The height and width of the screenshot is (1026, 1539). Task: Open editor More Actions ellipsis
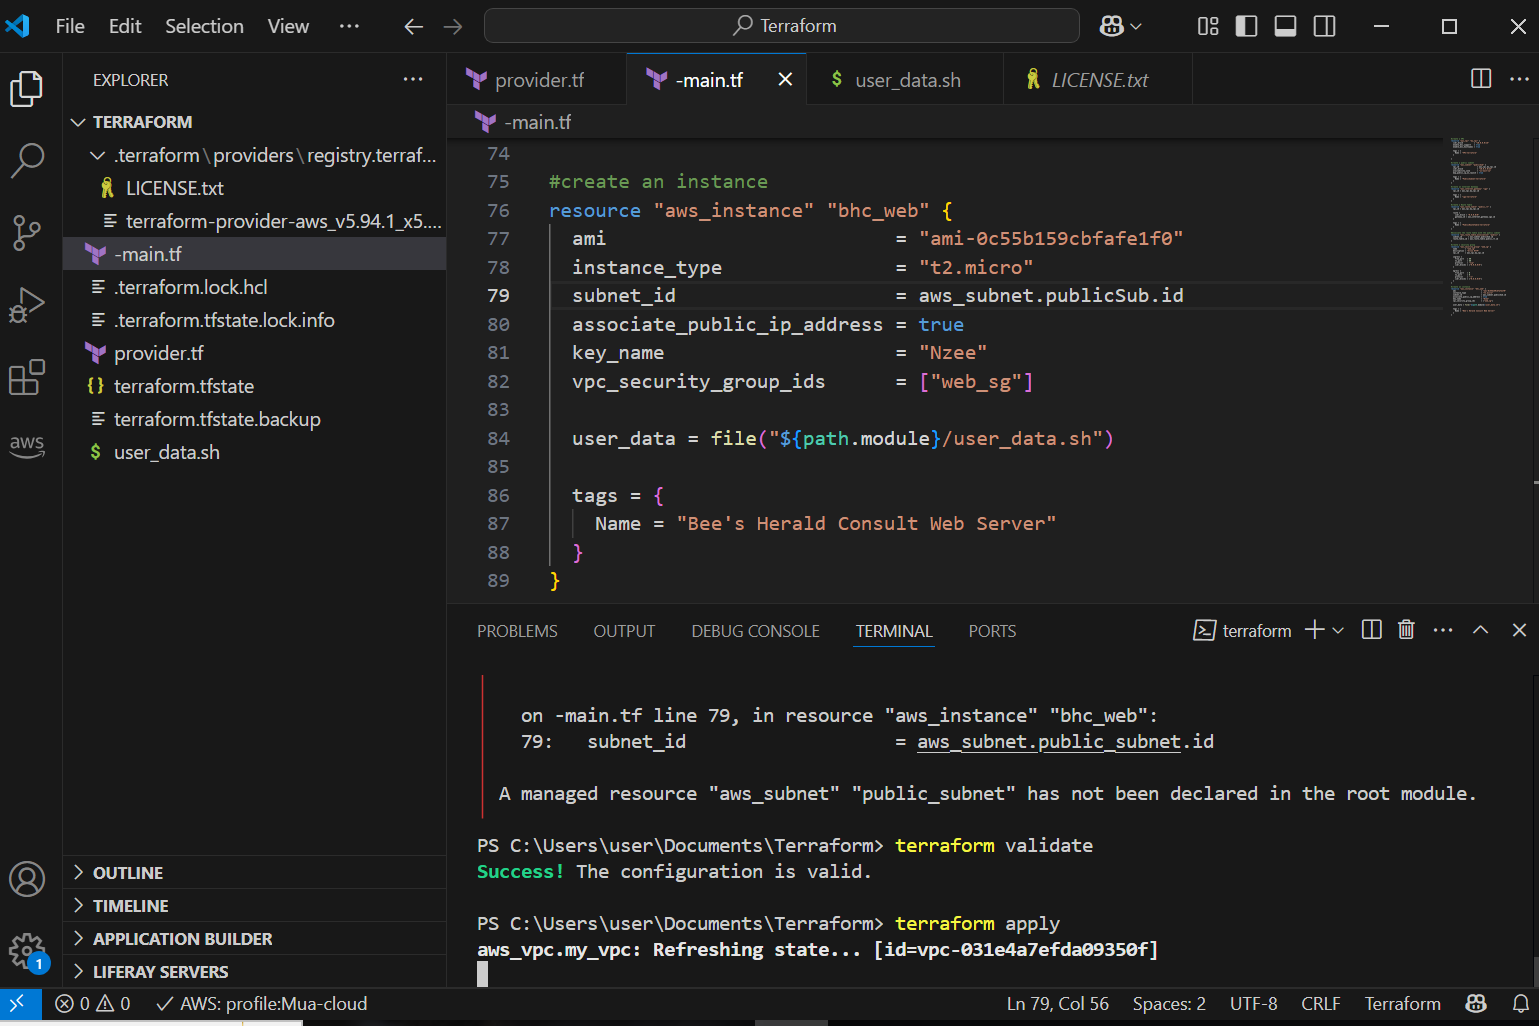[1519, 79]
